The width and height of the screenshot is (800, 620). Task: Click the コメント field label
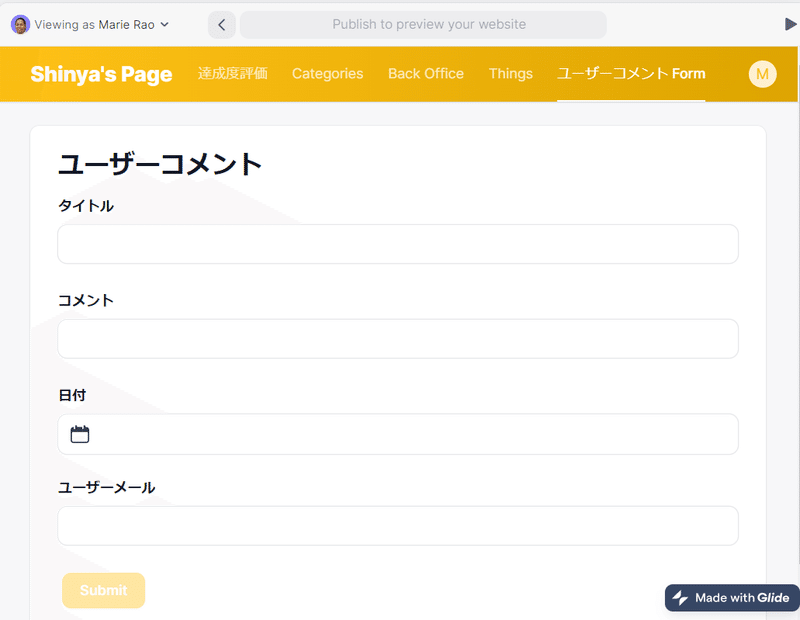(86, 300)
